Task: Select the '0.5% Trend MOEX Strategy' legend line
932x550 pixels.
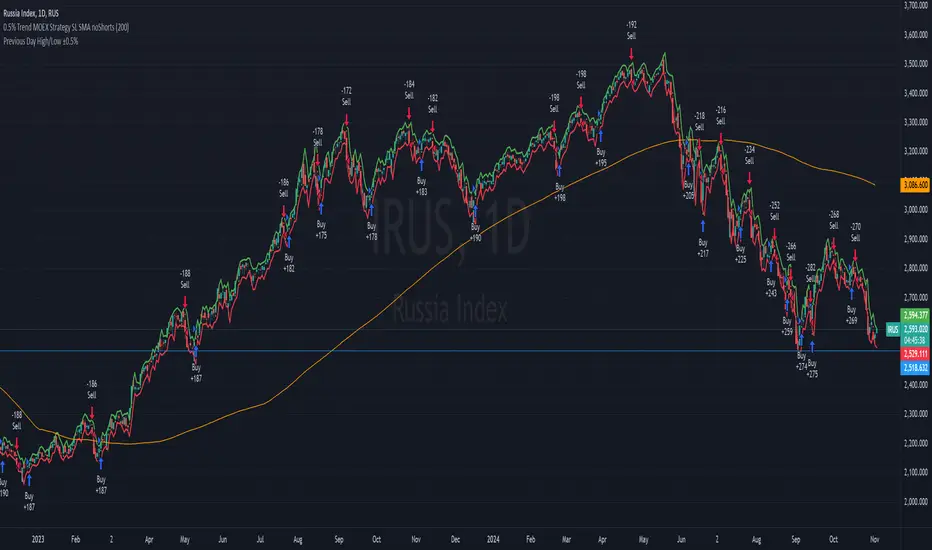Action: (66, 27)
